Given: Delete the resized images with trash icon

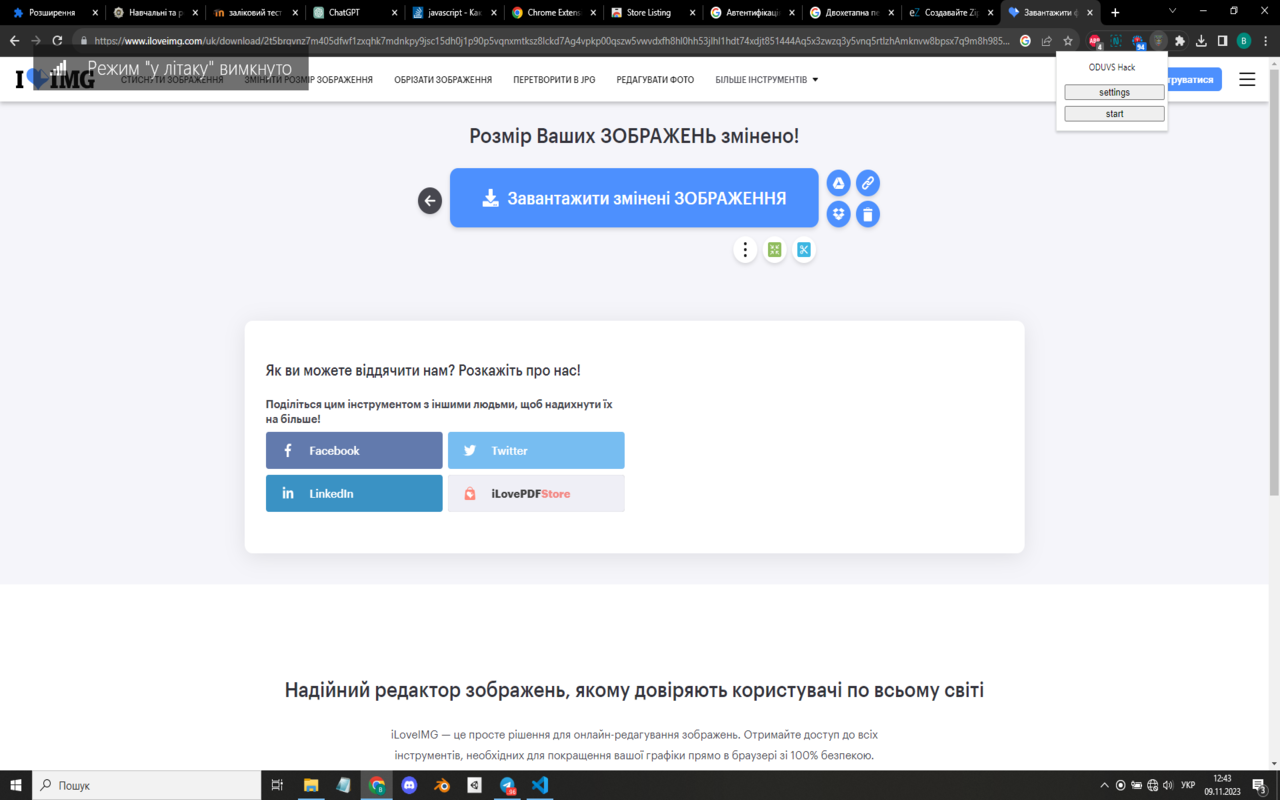Looking at the screenshot, I should point(867,214).
